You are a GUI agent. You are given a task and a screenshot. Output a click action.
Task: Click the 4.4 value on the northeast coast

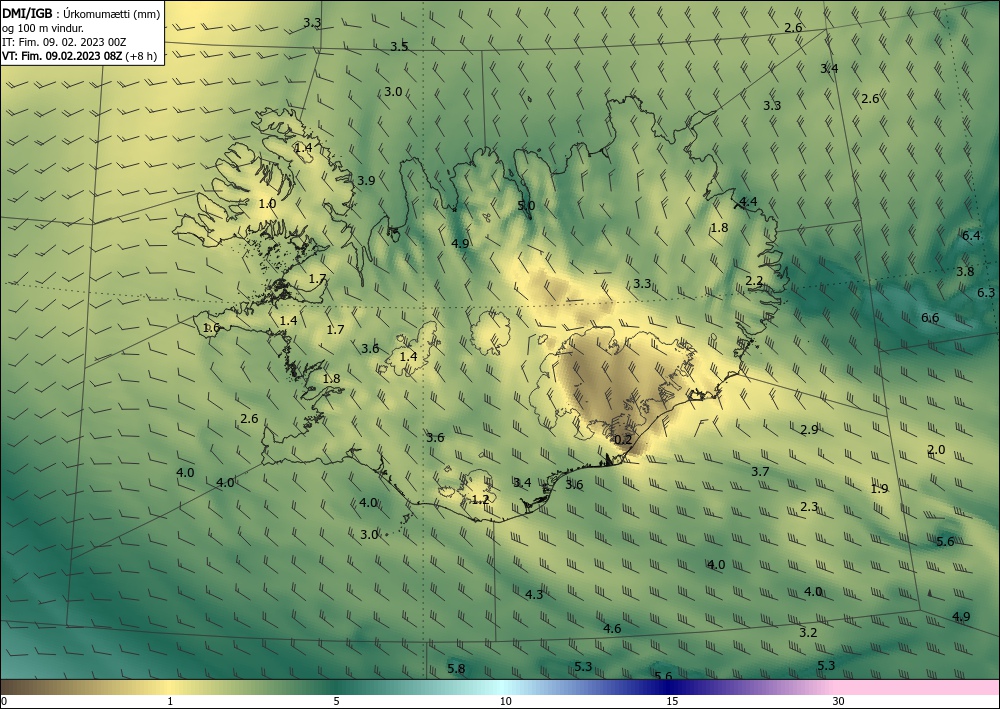pyautogui.click(x=748, y=201)
